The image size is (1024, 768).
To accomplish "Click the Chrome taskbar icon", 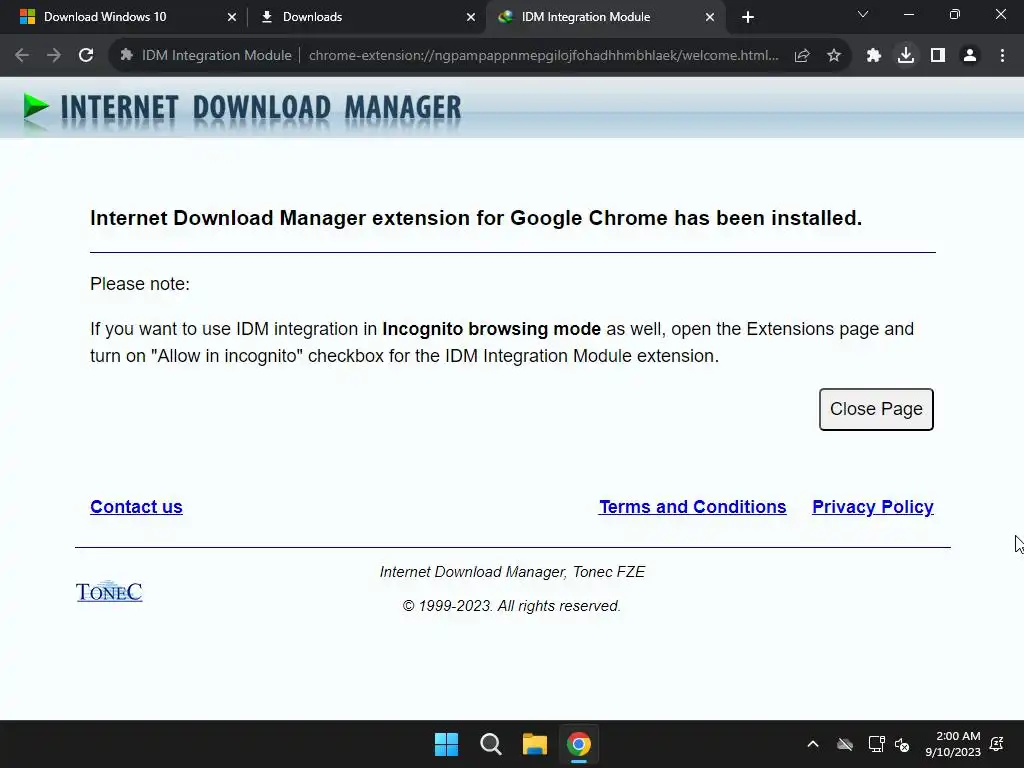I will pos(579,744).
